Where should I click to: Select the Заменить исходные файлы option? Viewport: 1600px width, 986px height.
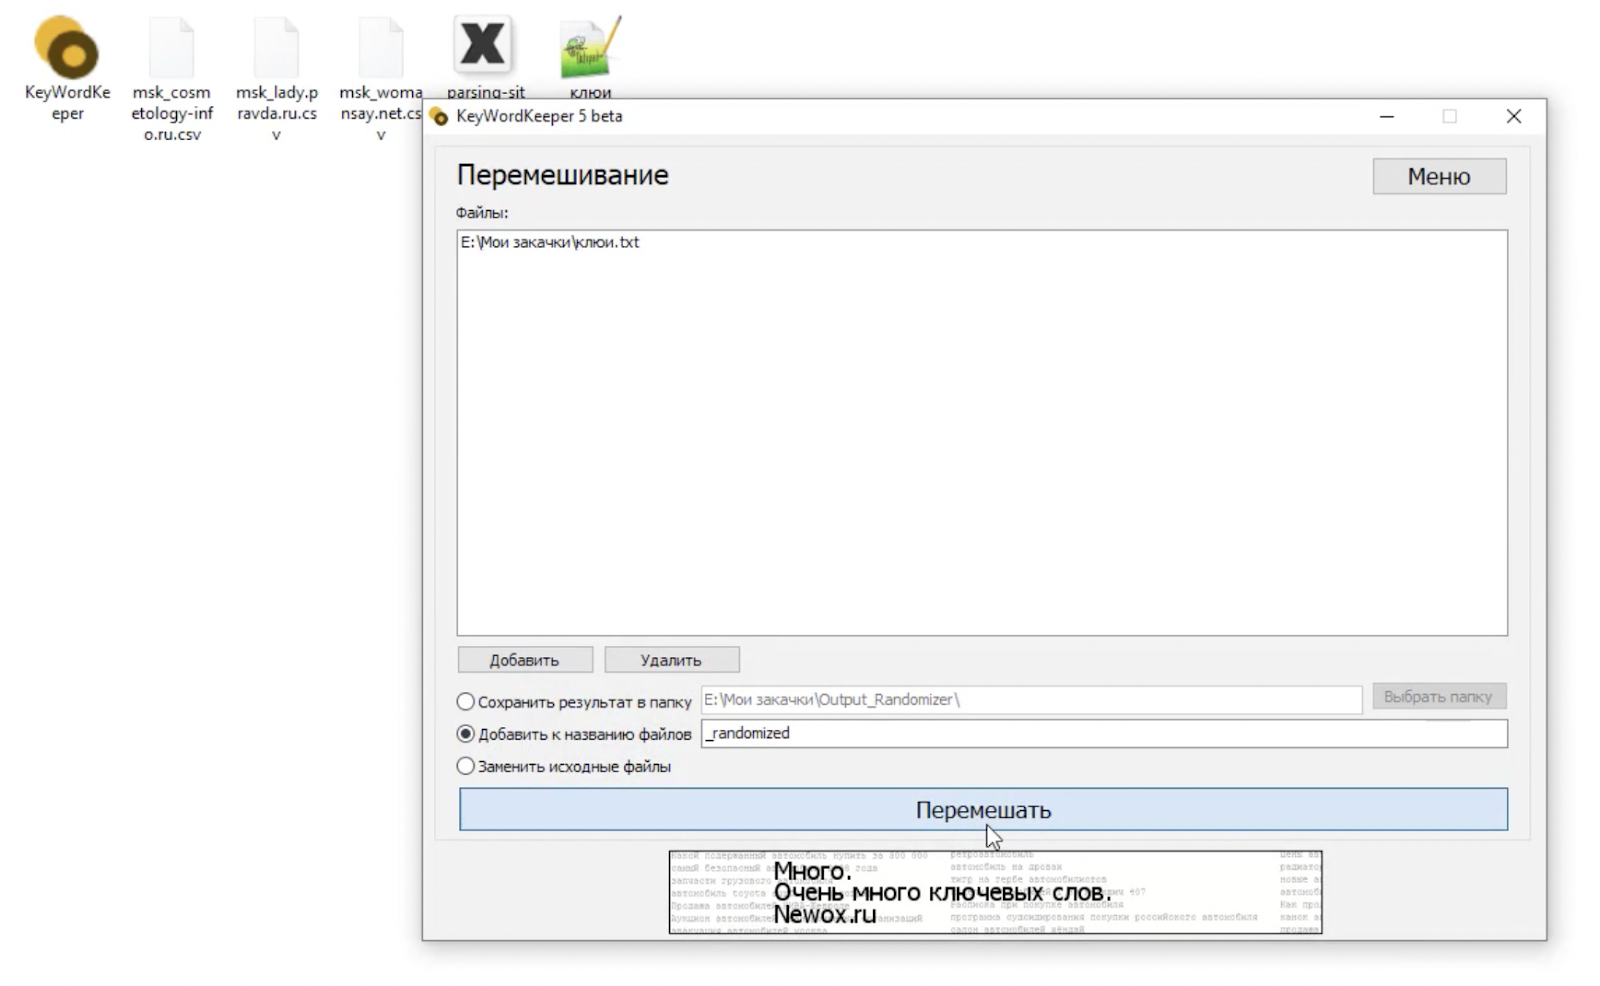point(564,767)
